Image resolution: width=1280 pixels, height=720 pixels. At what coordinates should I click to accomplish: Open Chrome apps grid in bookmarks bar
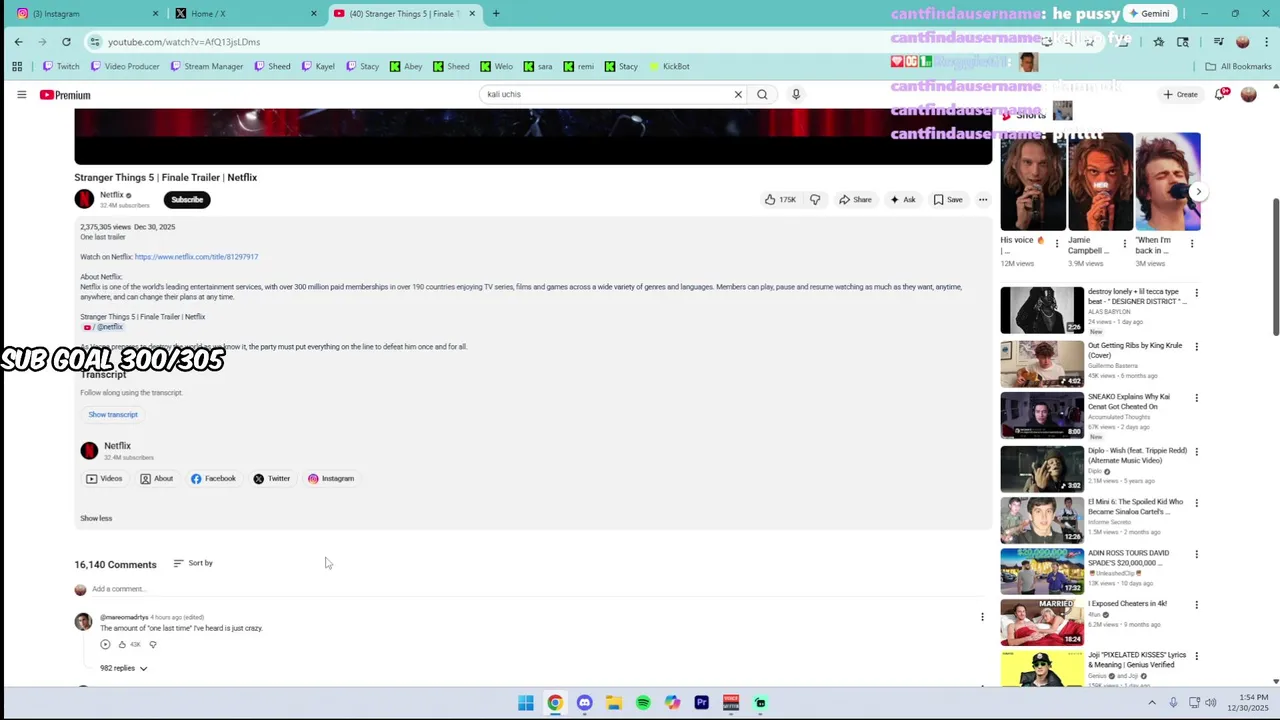tap(17, 66)
